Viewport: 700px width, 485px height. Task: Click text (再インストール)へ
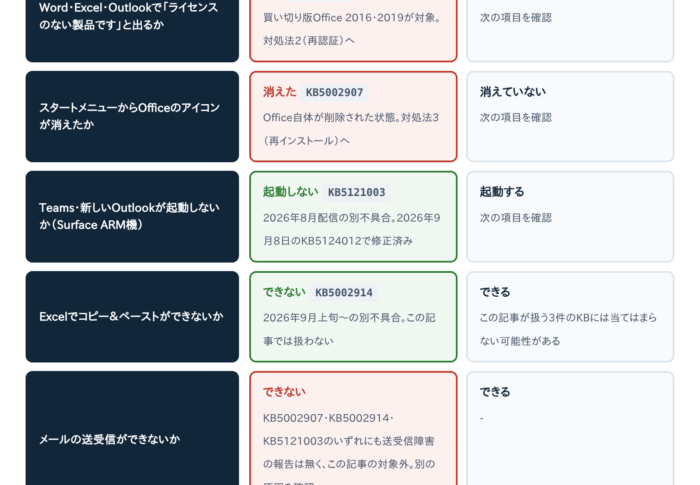(306, 141)
